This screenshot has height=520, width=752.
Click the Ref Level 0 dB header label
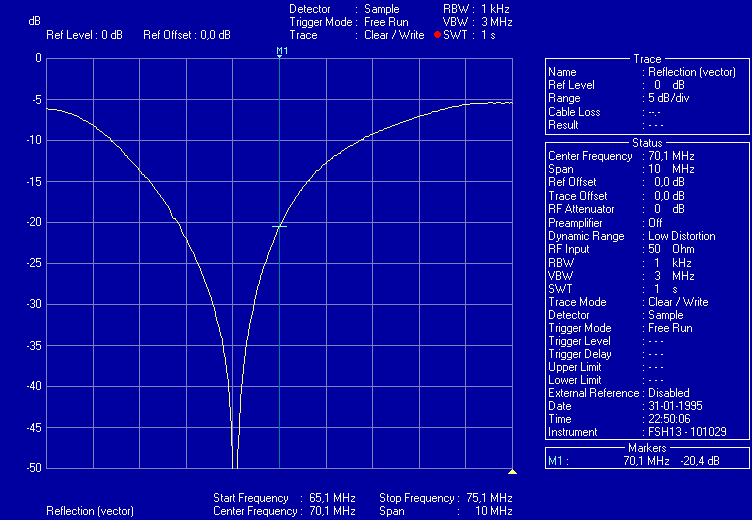(84, 35)
